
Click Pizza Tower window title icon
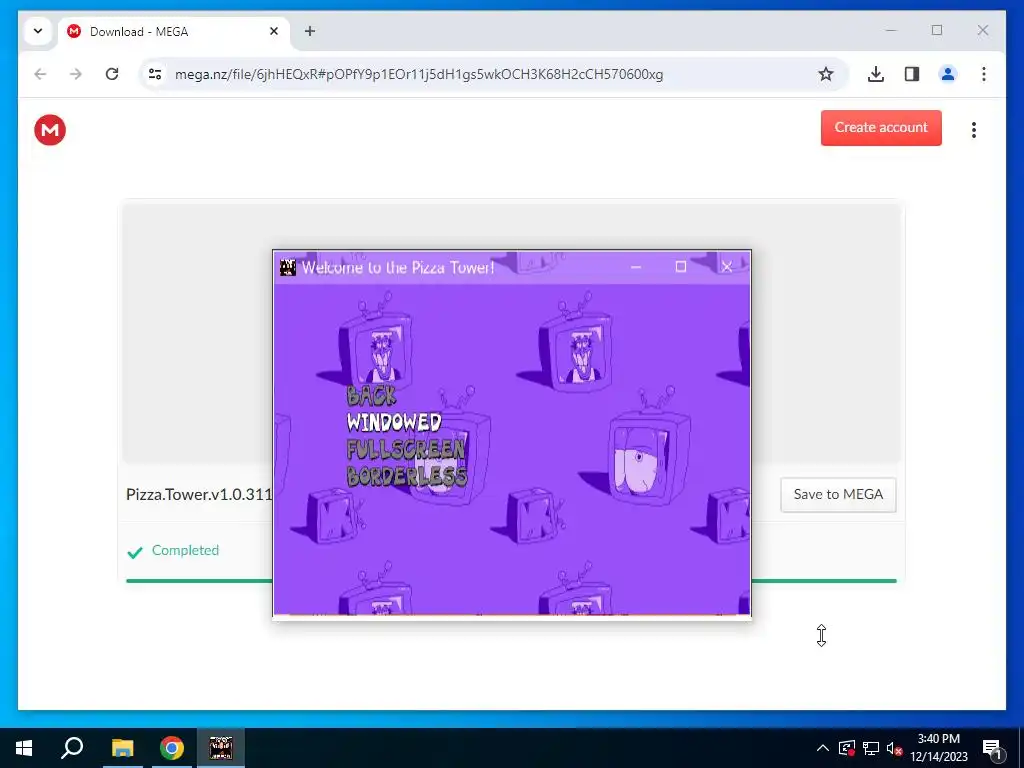pyautogui.click(x=287, y=267)
